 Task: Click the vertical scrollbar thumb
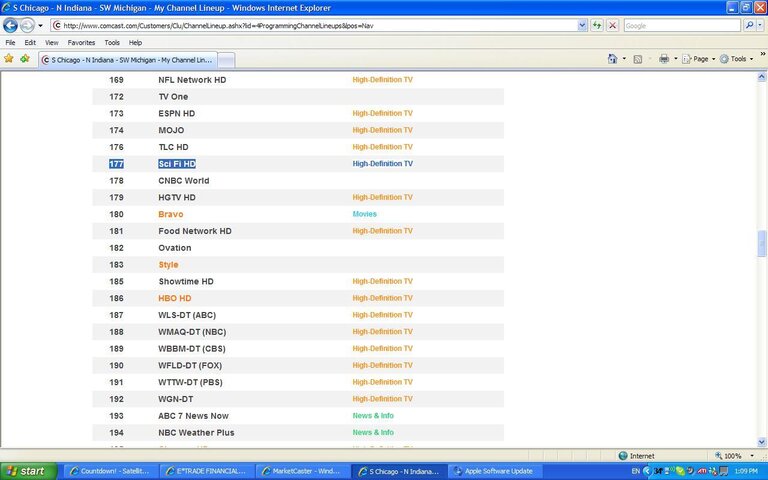point(762,243)
